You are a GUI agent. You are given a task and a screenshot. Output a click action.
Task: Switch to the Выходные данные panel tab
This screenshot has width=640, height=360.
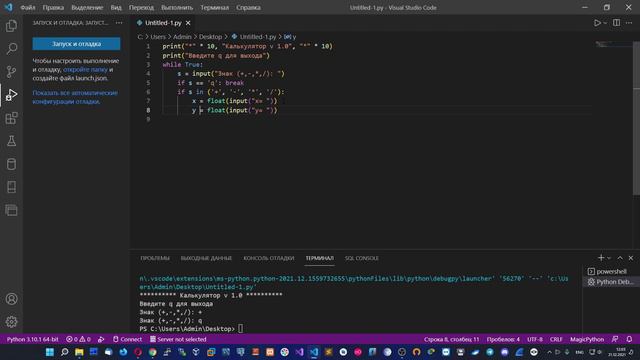click(x=206, y=258)
